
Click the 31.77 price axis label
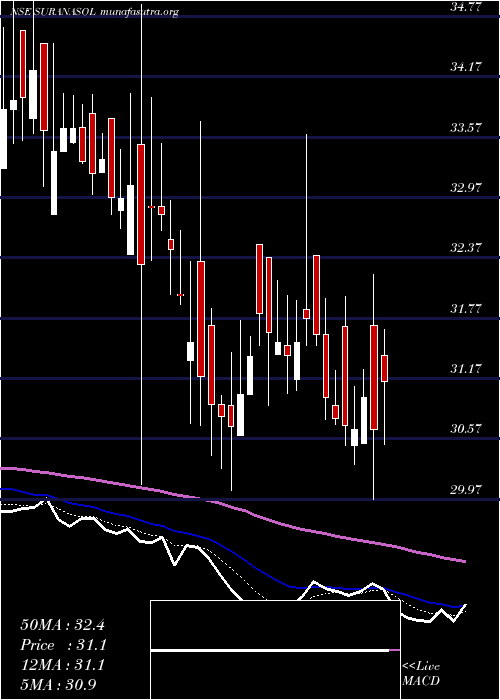(x=467, y=308)
